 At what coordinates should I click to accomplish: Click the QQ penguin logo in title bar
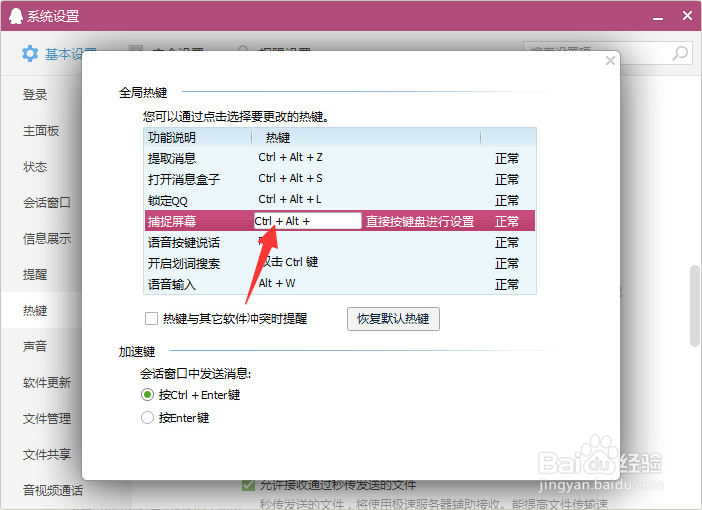[x=16, y=16]
